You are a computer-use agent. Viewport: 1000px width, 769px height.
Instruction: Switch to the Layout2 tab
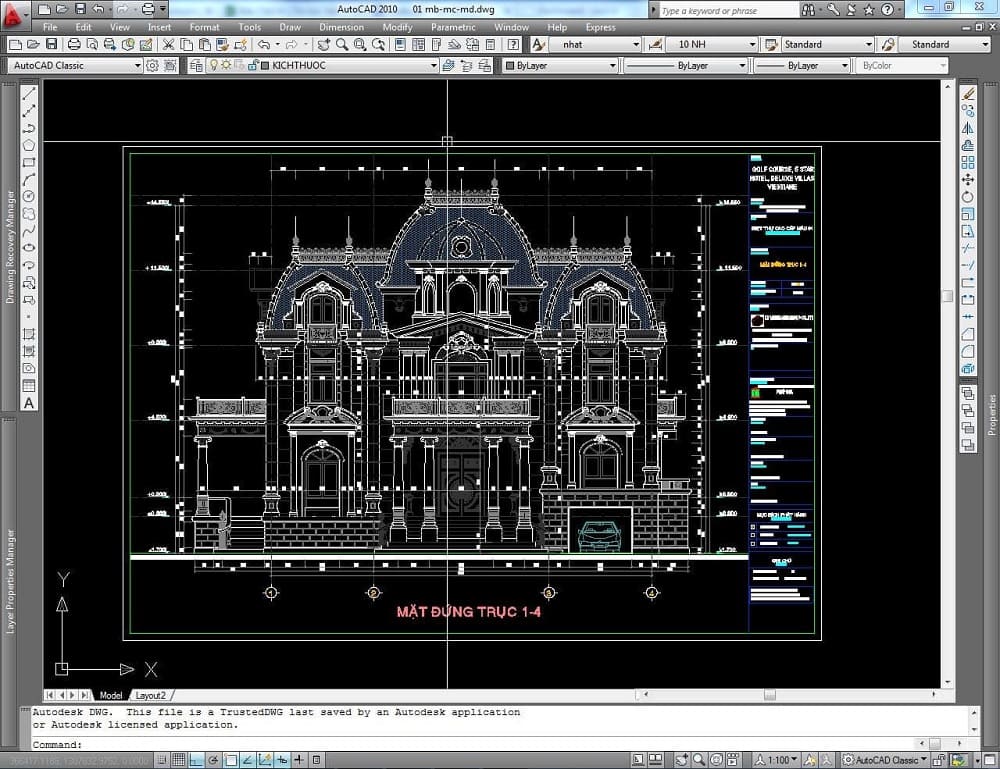click(150, 695)
